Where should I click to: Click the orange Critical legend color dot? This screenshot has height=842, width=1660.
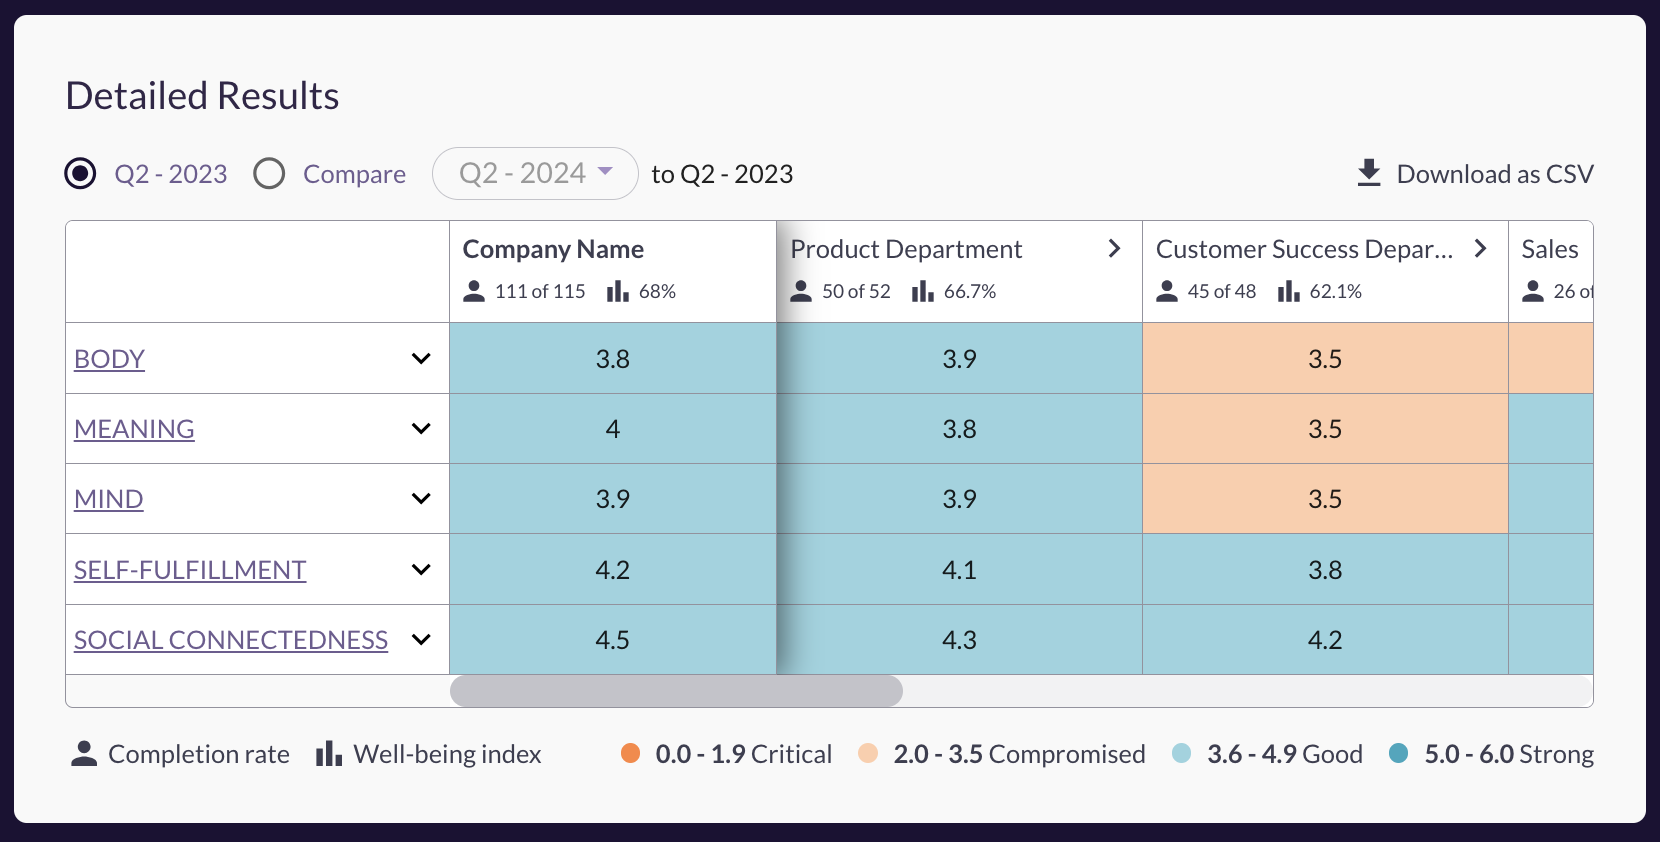coord(630,754)
